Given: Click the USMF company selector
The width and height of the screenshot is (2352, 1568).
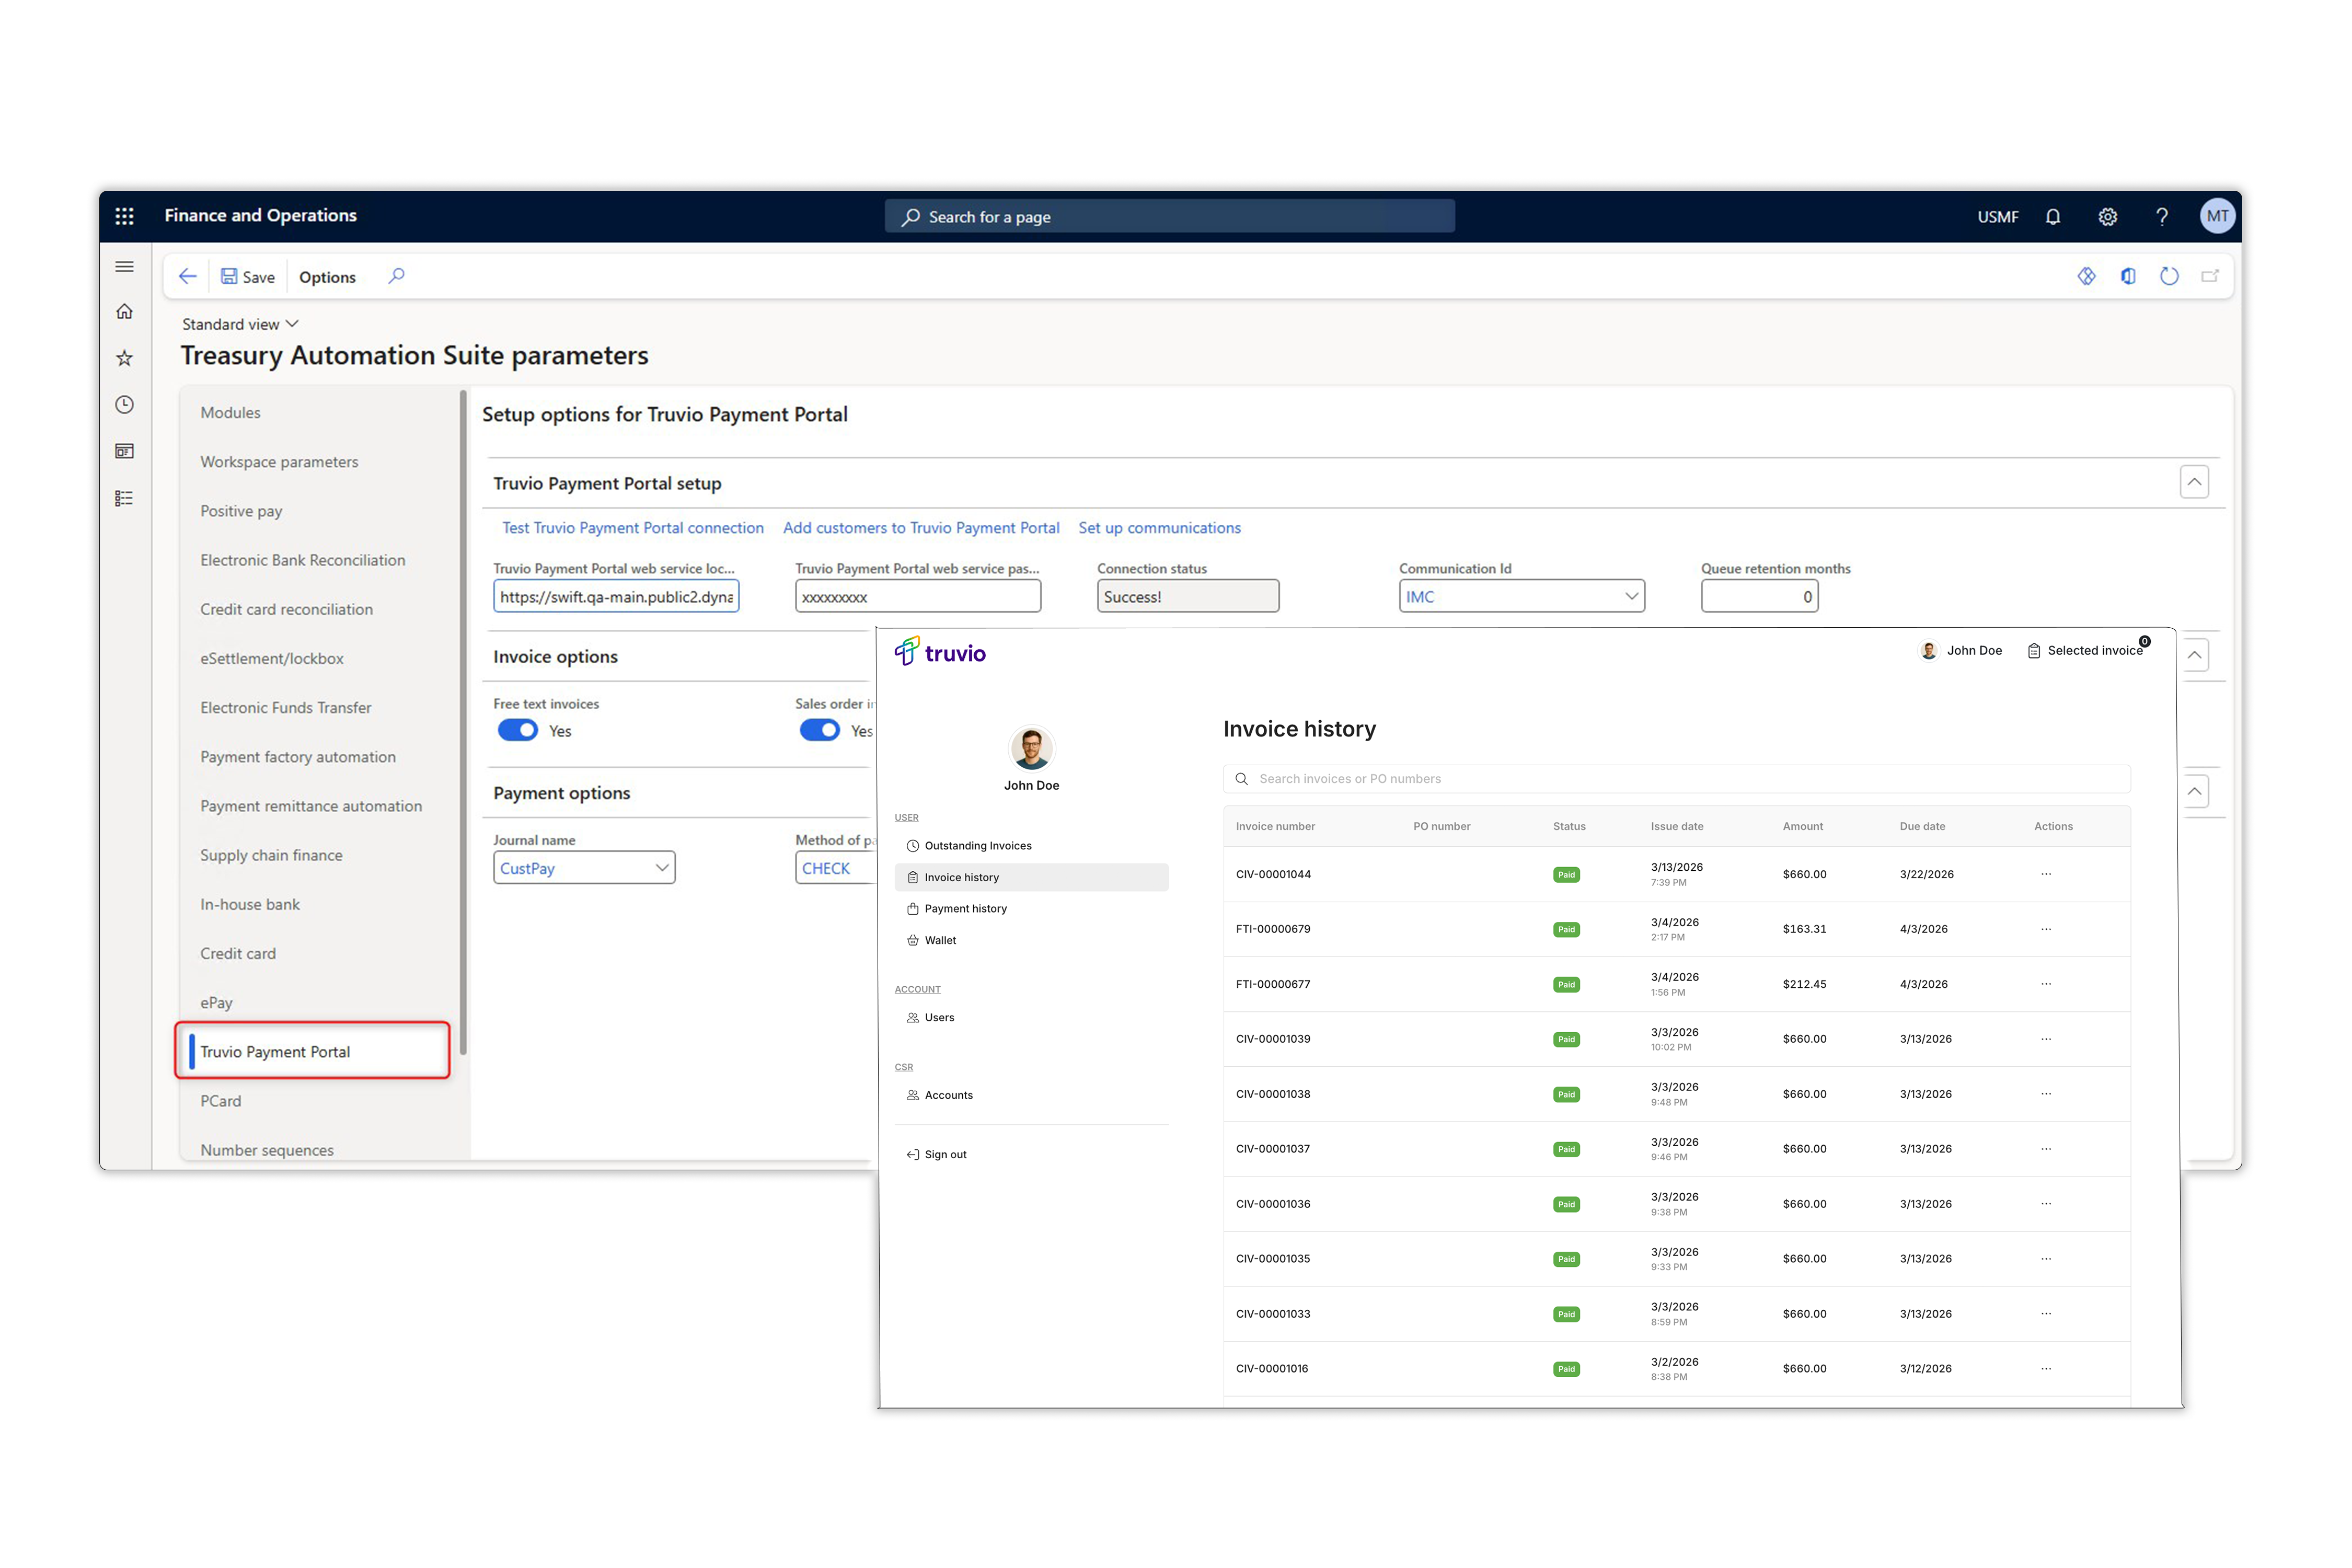Looking at the screenshot, I should (x=1997, y=217).
